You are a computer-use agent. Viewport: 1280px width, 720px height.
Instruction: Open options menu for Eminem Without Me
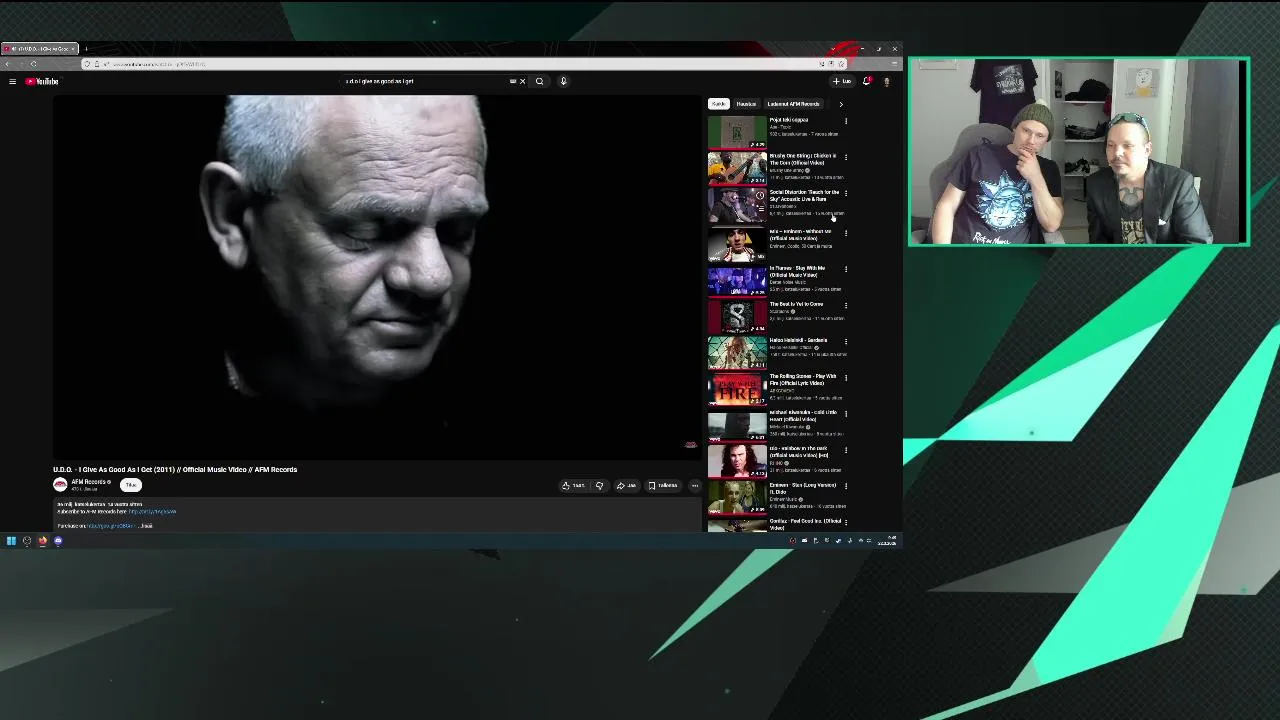[846, 233]
